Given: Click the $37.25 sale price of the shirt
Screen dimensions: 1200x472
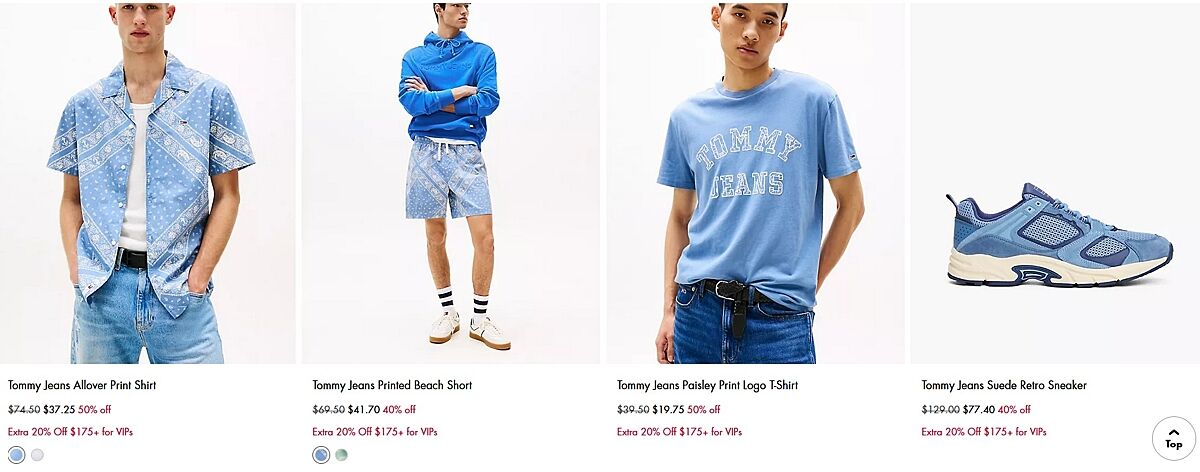Looking at the screenshot, I should pyautogui.click(x=59, y=409).
